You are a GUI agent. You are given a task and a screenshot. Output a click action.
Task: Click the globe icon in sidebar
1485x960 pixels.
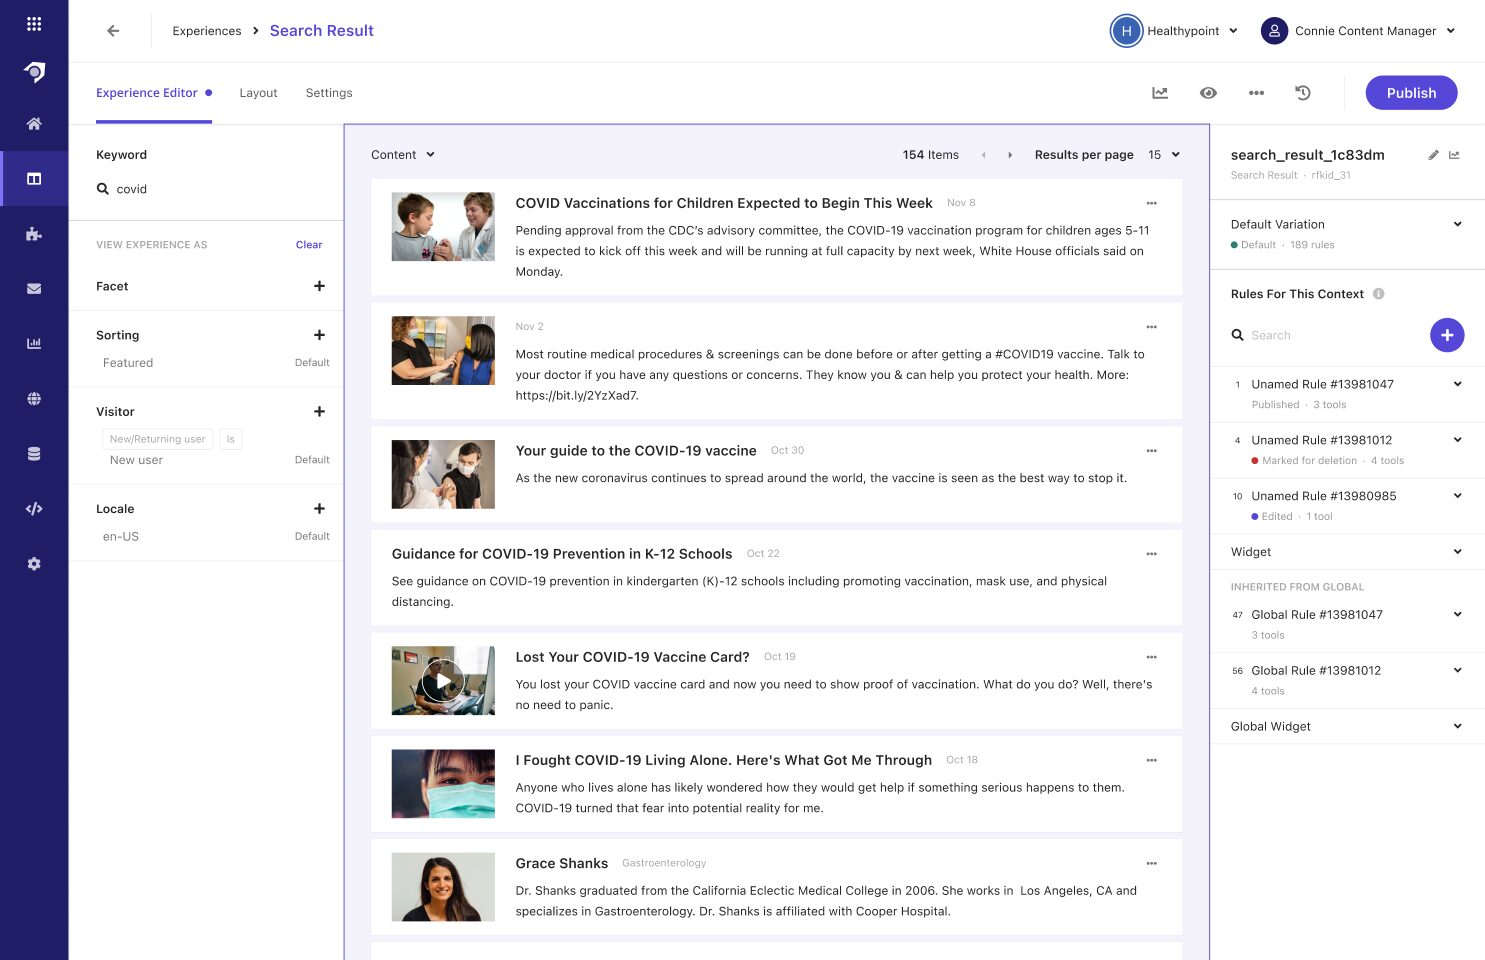(34, 399)
